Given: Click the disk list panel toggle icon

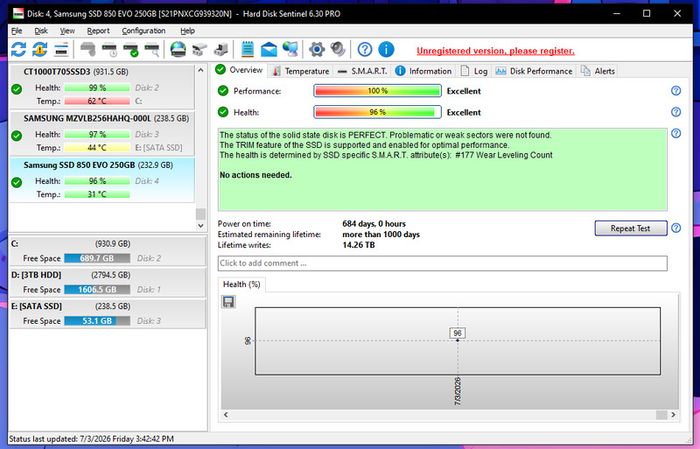Looking at the screenshot, I should 61,49.
